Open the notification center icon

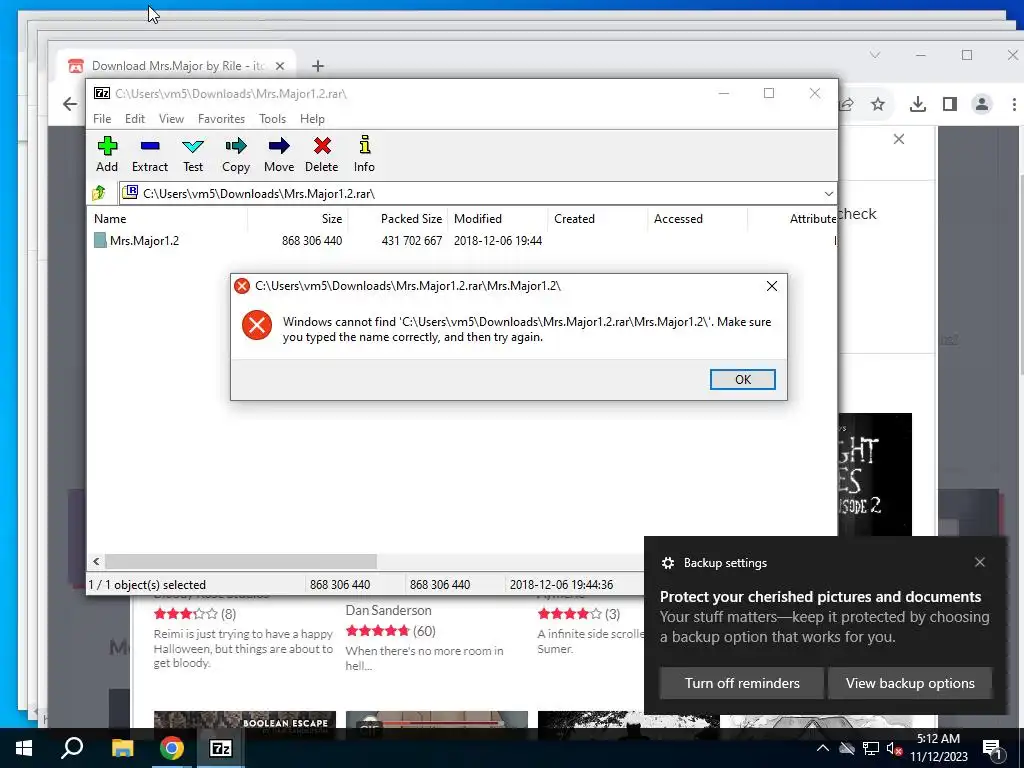click(992, 749)
